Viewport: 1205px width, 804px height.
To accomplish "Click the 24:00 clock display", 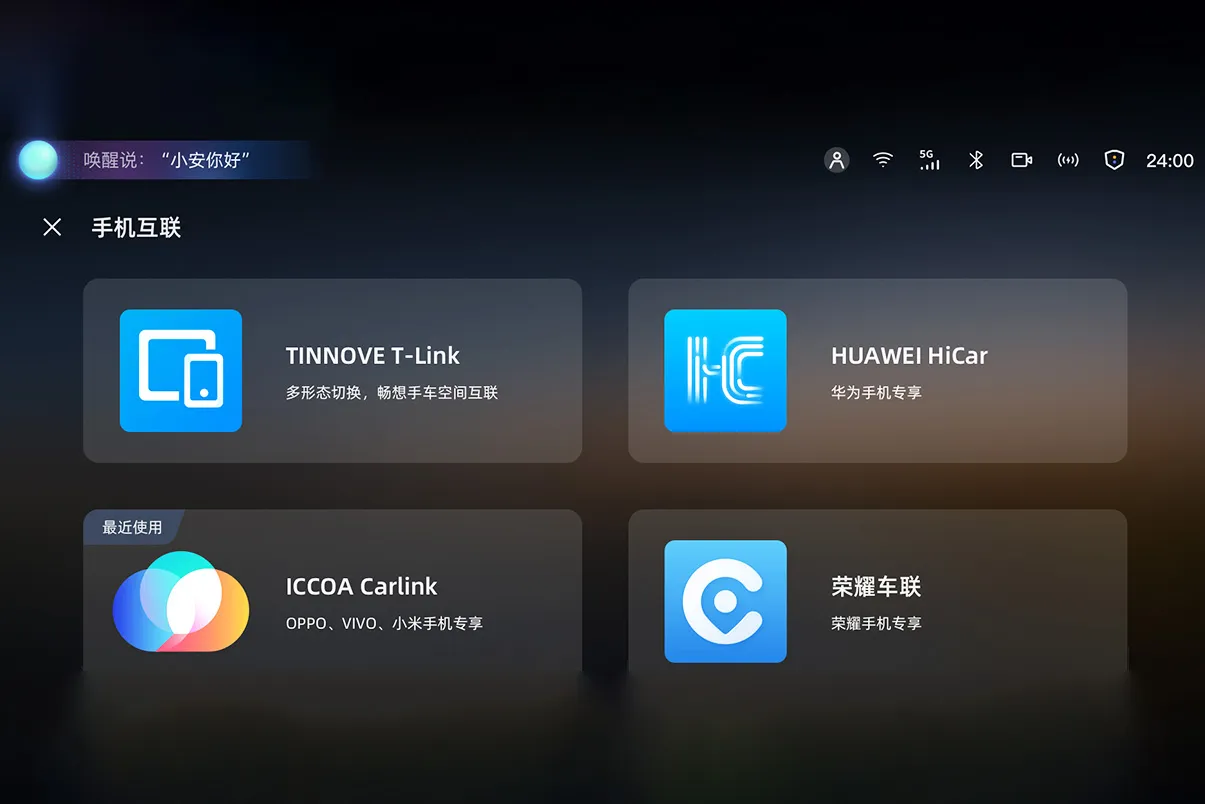I will [1169, 160].
